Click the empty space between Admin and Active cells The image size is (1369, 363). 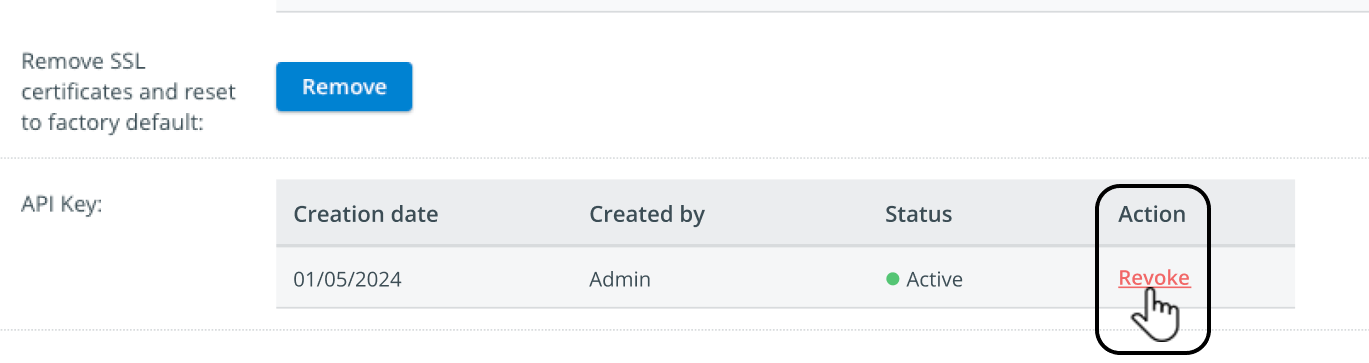click(768, 279)
